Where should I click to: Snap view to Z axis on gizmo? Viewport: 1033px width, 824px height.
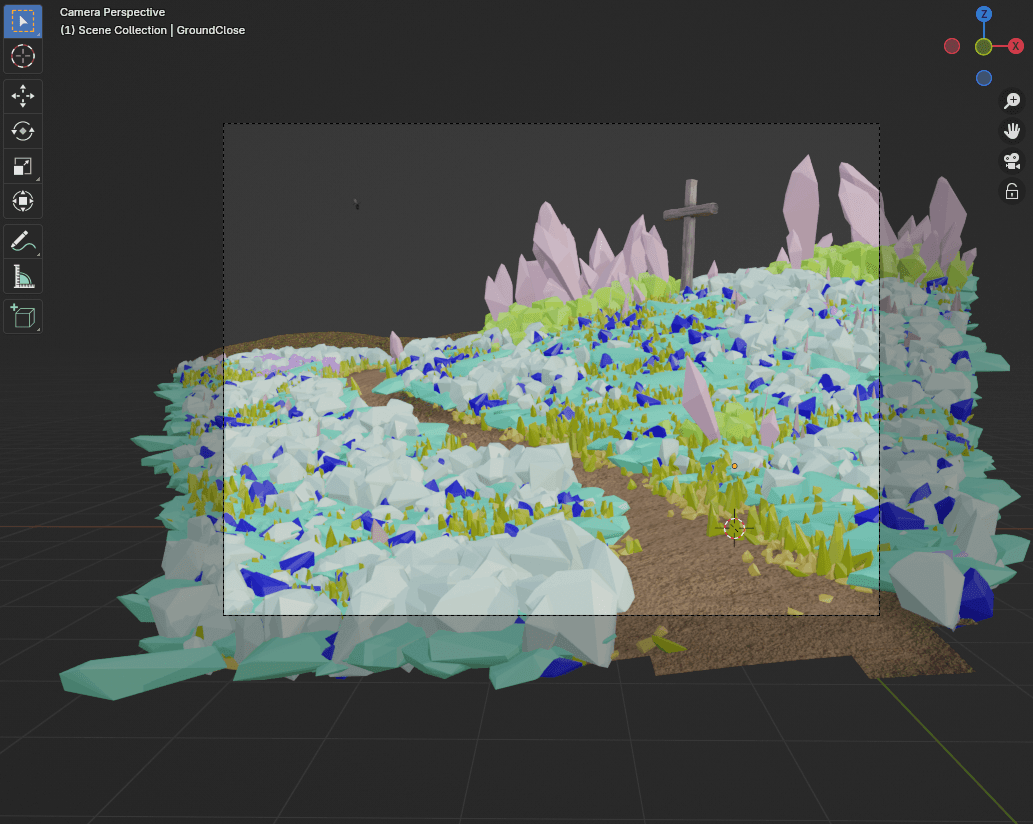coord(984,14)
